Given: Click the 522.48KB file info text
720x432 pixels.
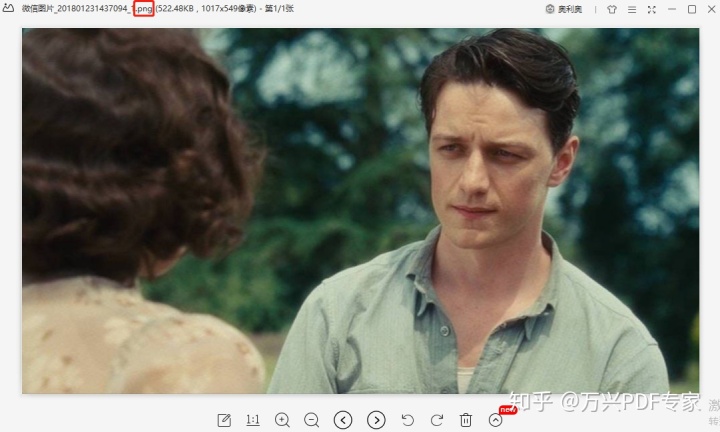Looking at the screenshot, I should [206, 9].
